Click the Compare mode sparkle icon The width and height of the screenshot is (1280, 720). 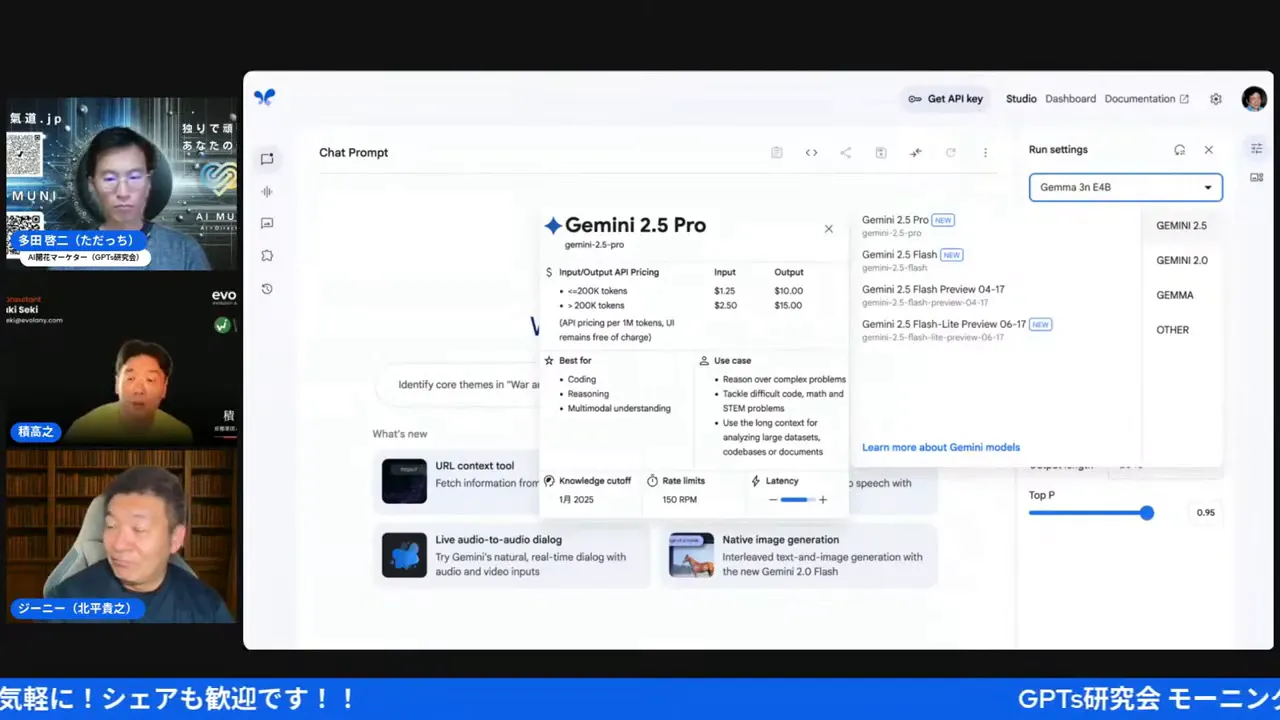tap(915, 153)
